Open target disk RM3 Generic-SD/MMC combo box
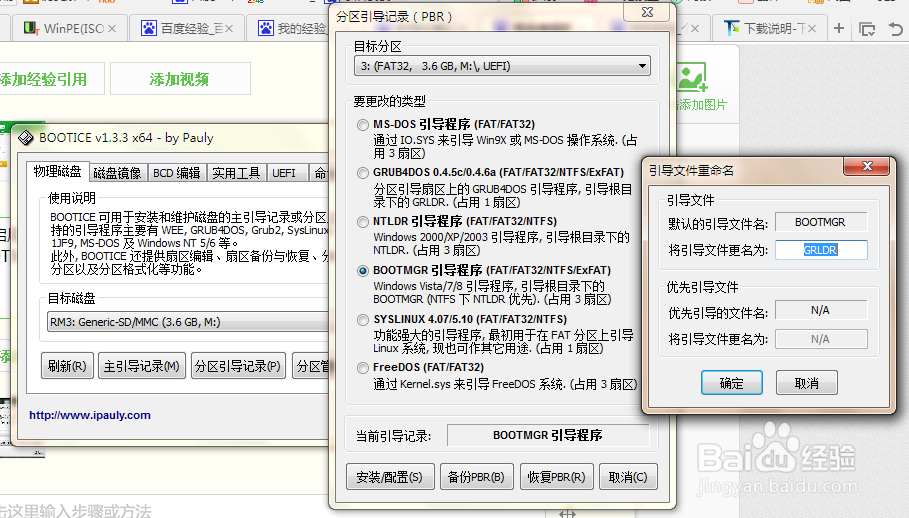Image resolution: width=909 pixels, height=518 pixels. [188, 322]
